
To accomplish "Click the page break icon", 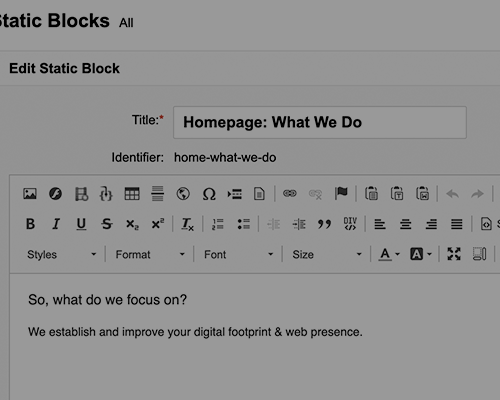I will [x=235, y=194].
